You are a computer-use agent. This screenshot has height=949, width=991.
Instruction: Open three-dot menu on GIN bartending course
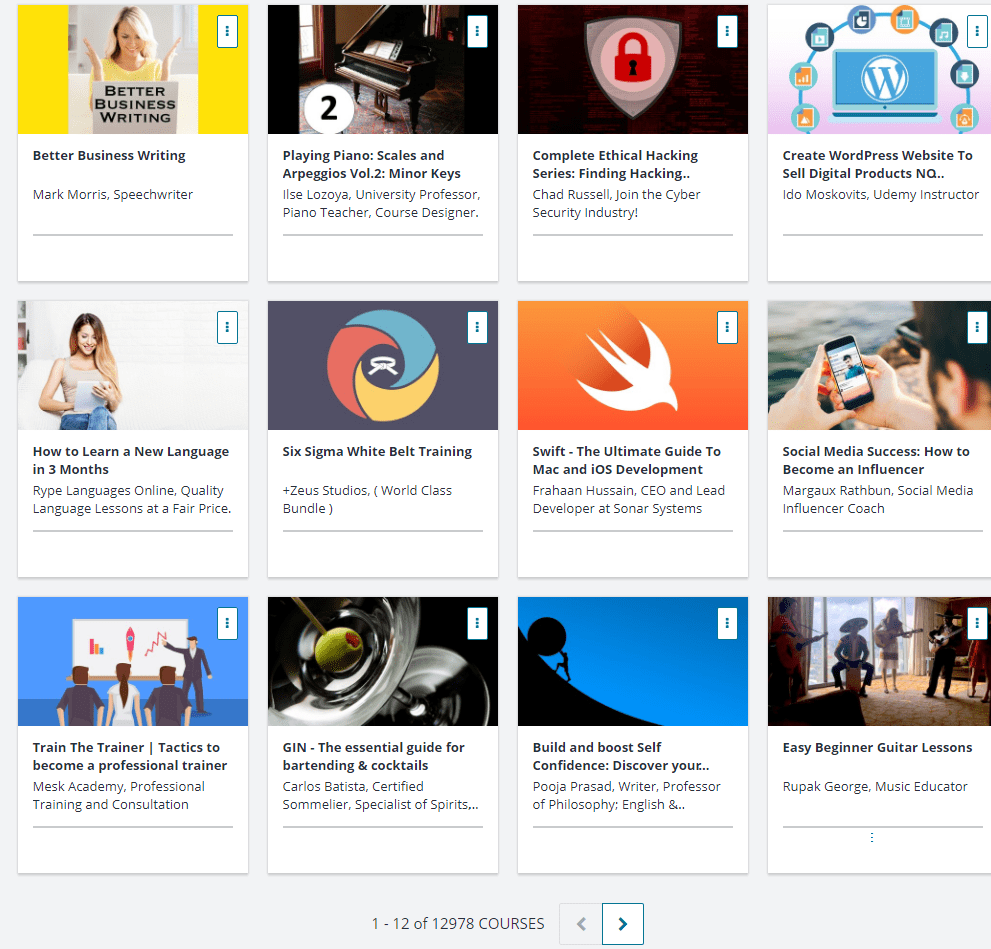pyautogui.click(x=477, y=623)
